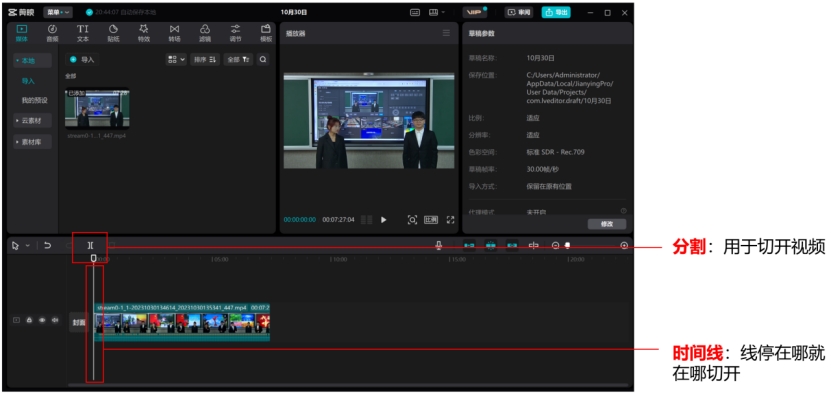831x395 pixels.
Task: Select the stream0-1_1 video clip on timeline
Action: tap(182, 322)
